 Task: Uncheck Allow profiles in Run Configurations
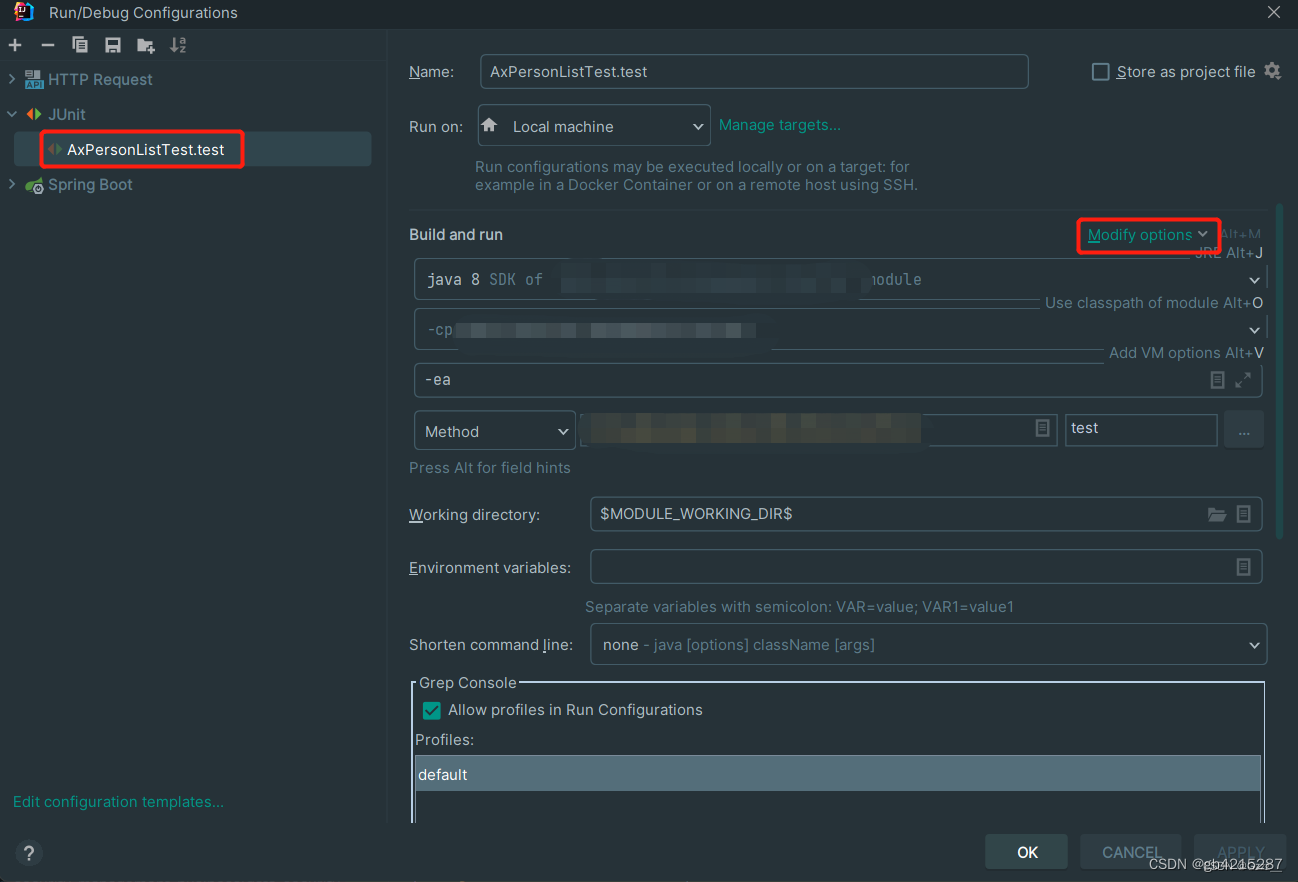(x=432, y=710)
